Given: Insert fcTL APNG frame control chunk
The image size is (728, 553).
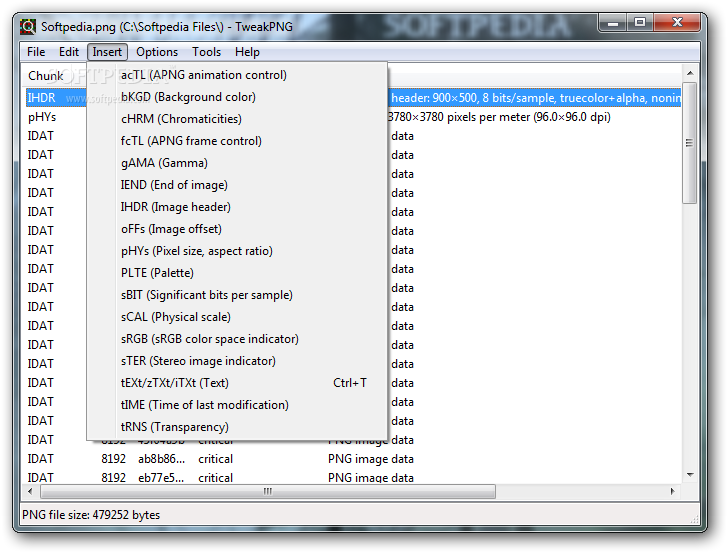Looking at the screenshot, I should point(237,141).
